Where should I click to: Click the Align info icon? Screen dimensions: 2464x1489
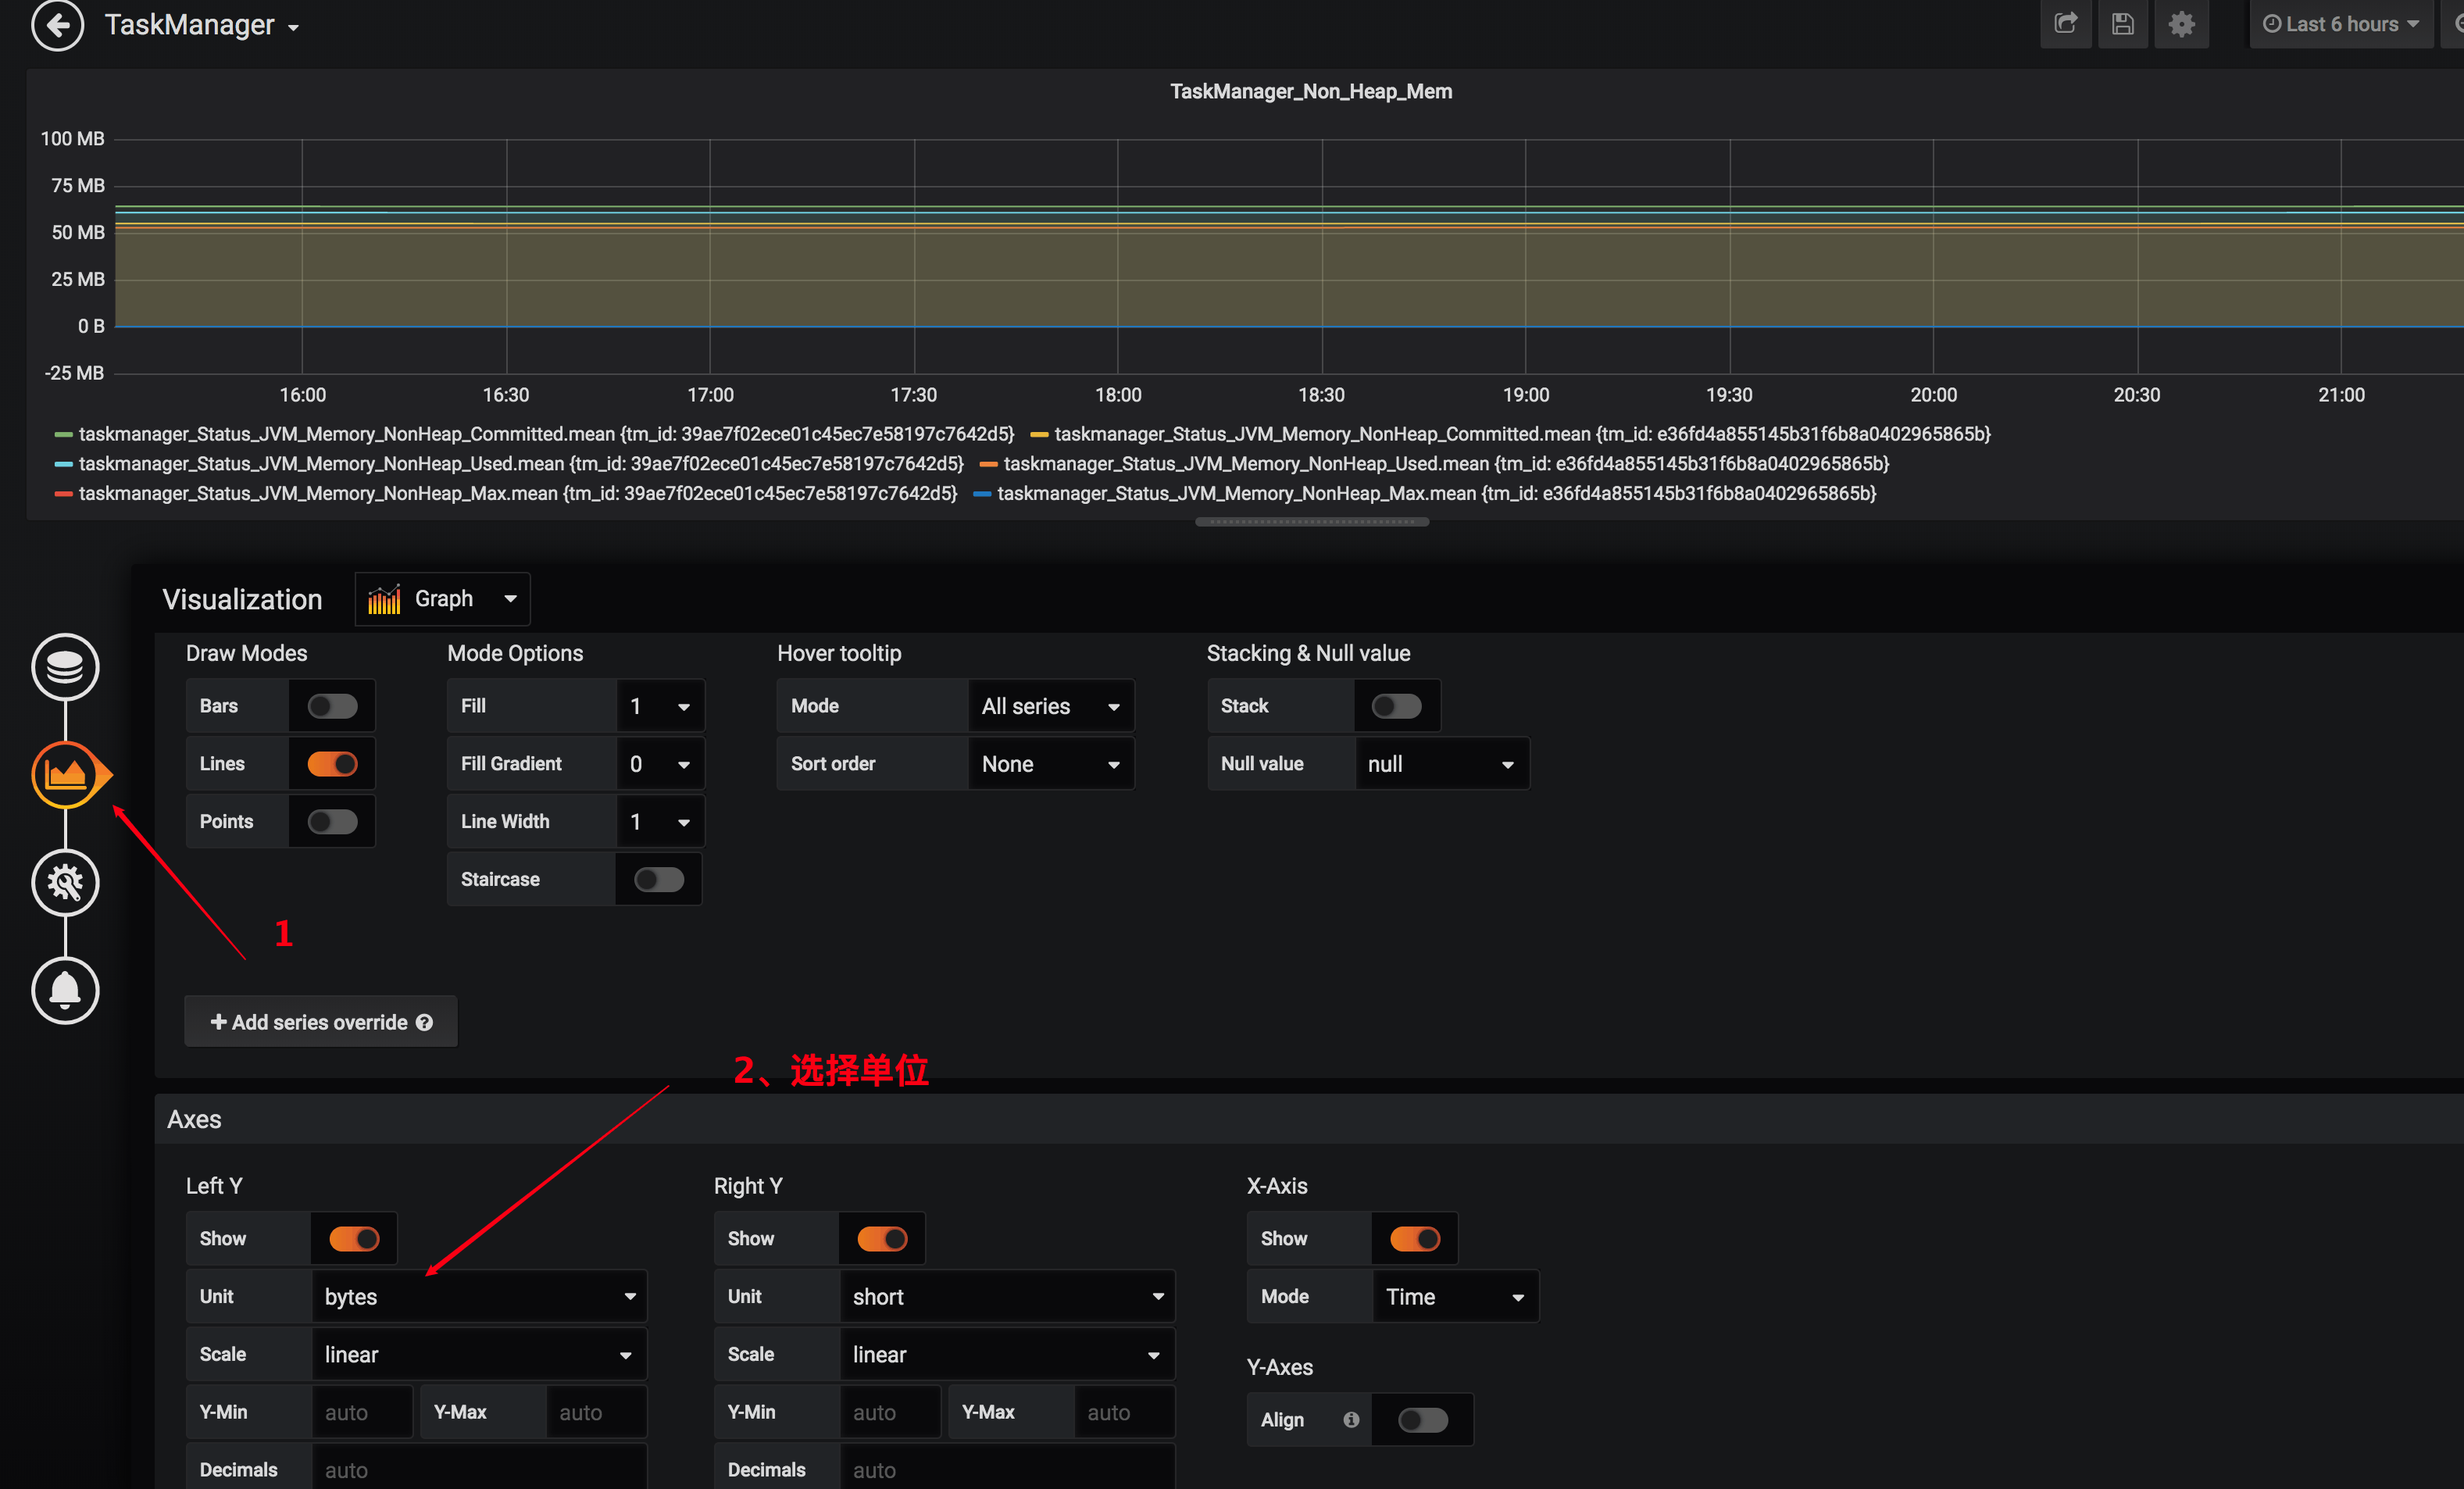(1351, 1420)
